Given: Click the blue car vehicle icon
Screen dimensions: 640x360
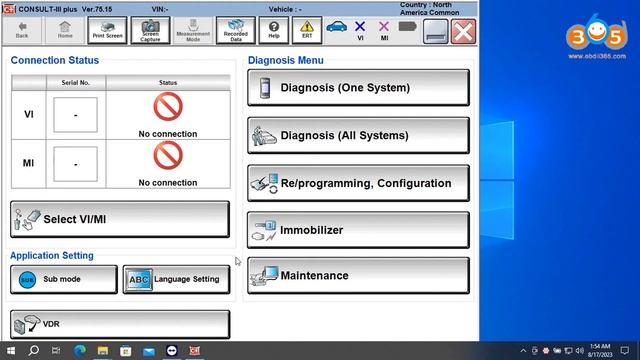Looking at the screenshot, I should pos(337,27).
